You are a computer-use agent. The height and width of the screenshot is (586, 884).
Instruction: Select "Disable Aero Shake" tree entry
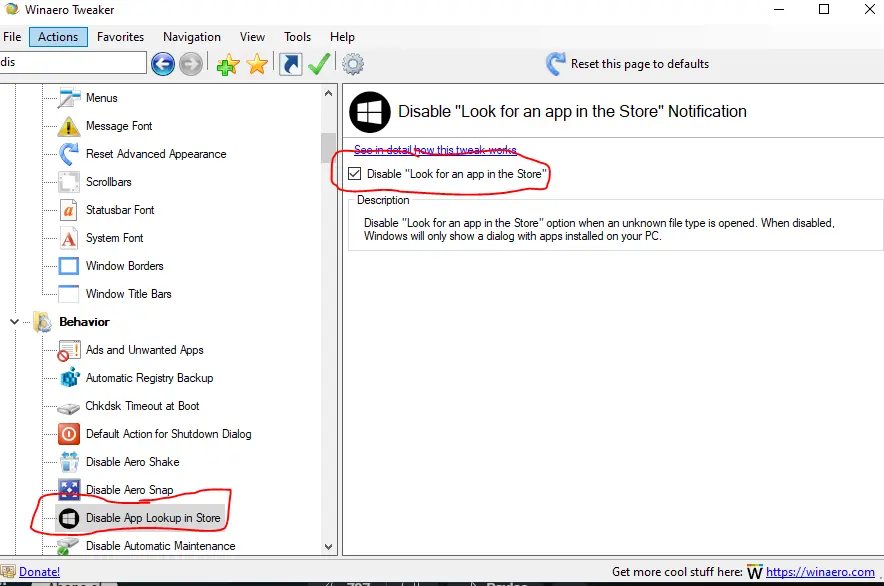(132, 462)
